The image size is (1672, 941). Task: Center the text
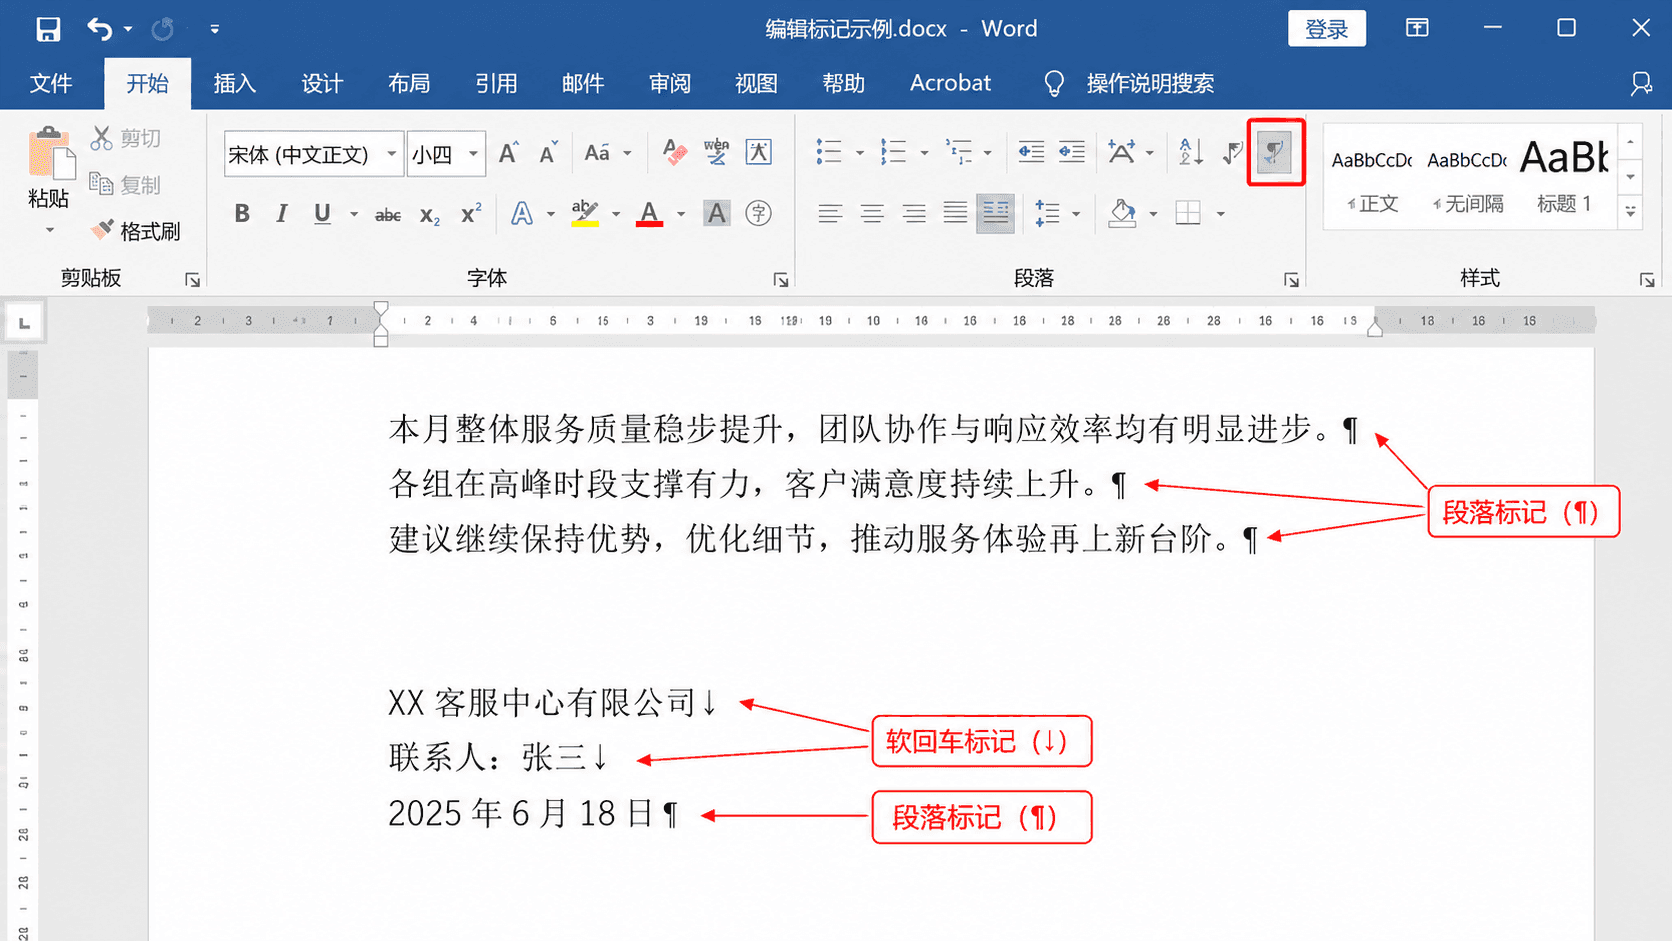click(x=872, y=213)
